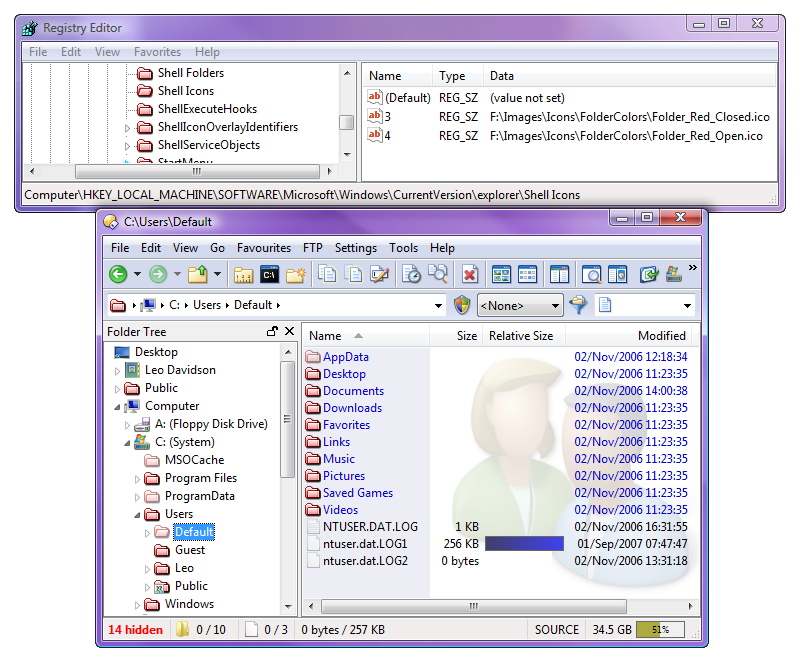This screenshot has width=804, height=666.
Task: Click the 51% disk usage bar
Action: coord(660,630)
